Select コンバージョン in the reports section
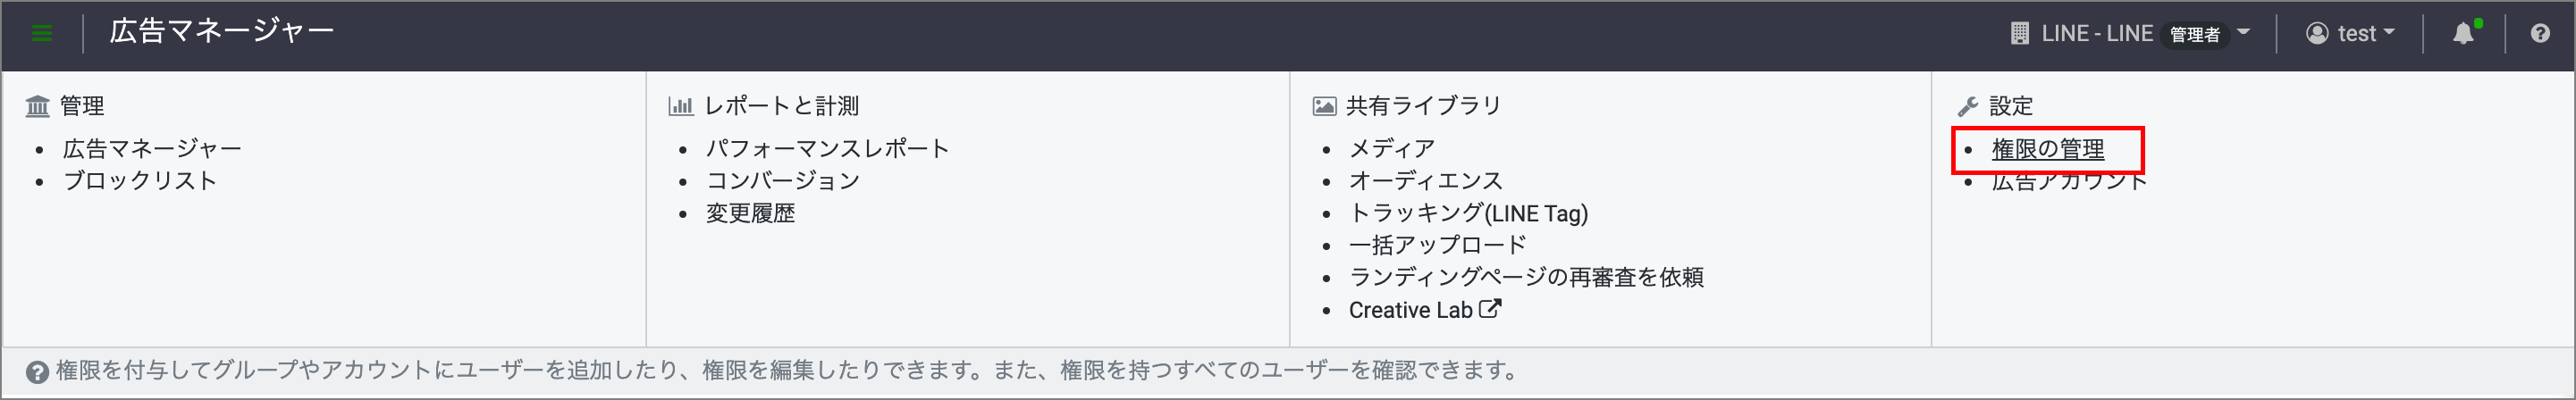 click(782, 181)
